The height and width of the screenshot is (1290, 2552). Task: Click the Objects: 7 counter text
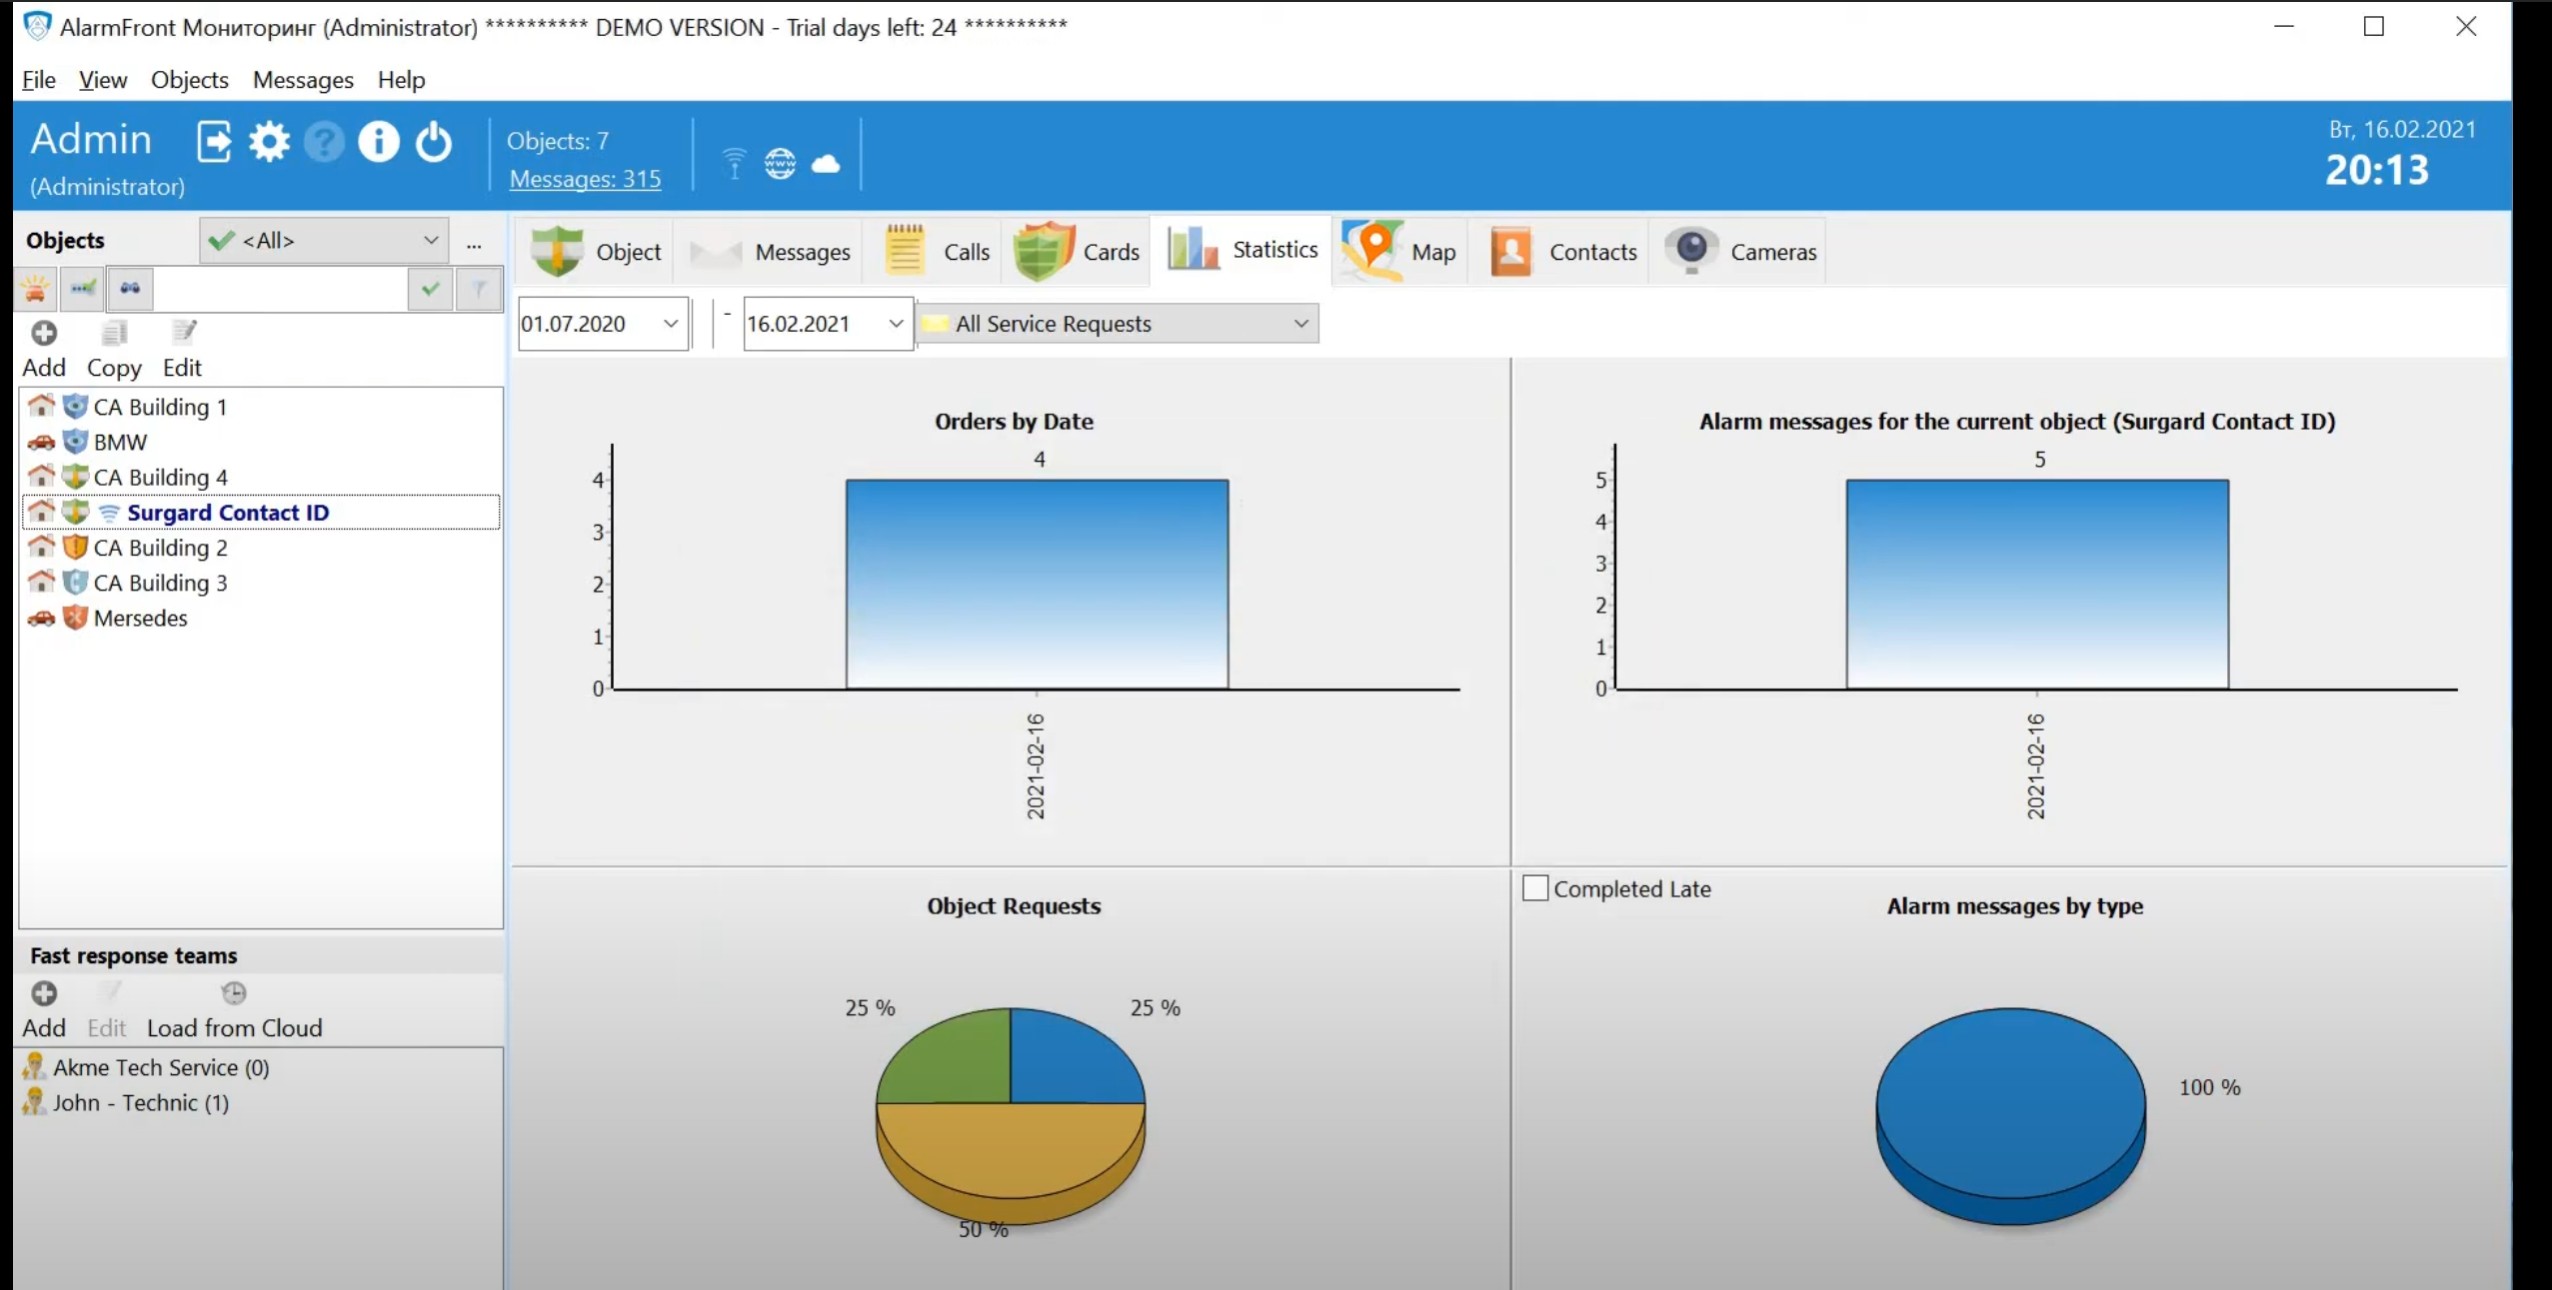pyautogui.click(x=557, y=141)
